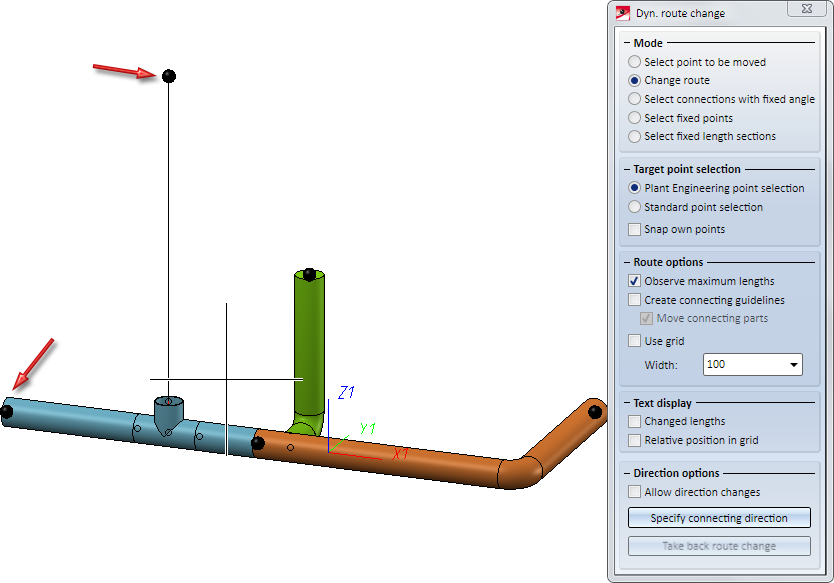
Task: Check Relative position in grid
Action: [x=634, y=440]
